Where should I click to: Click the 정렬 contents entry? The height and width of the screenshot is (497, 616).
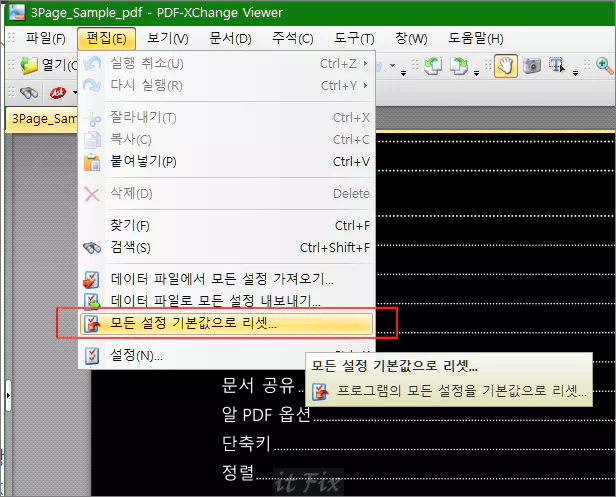coord(238,472)
